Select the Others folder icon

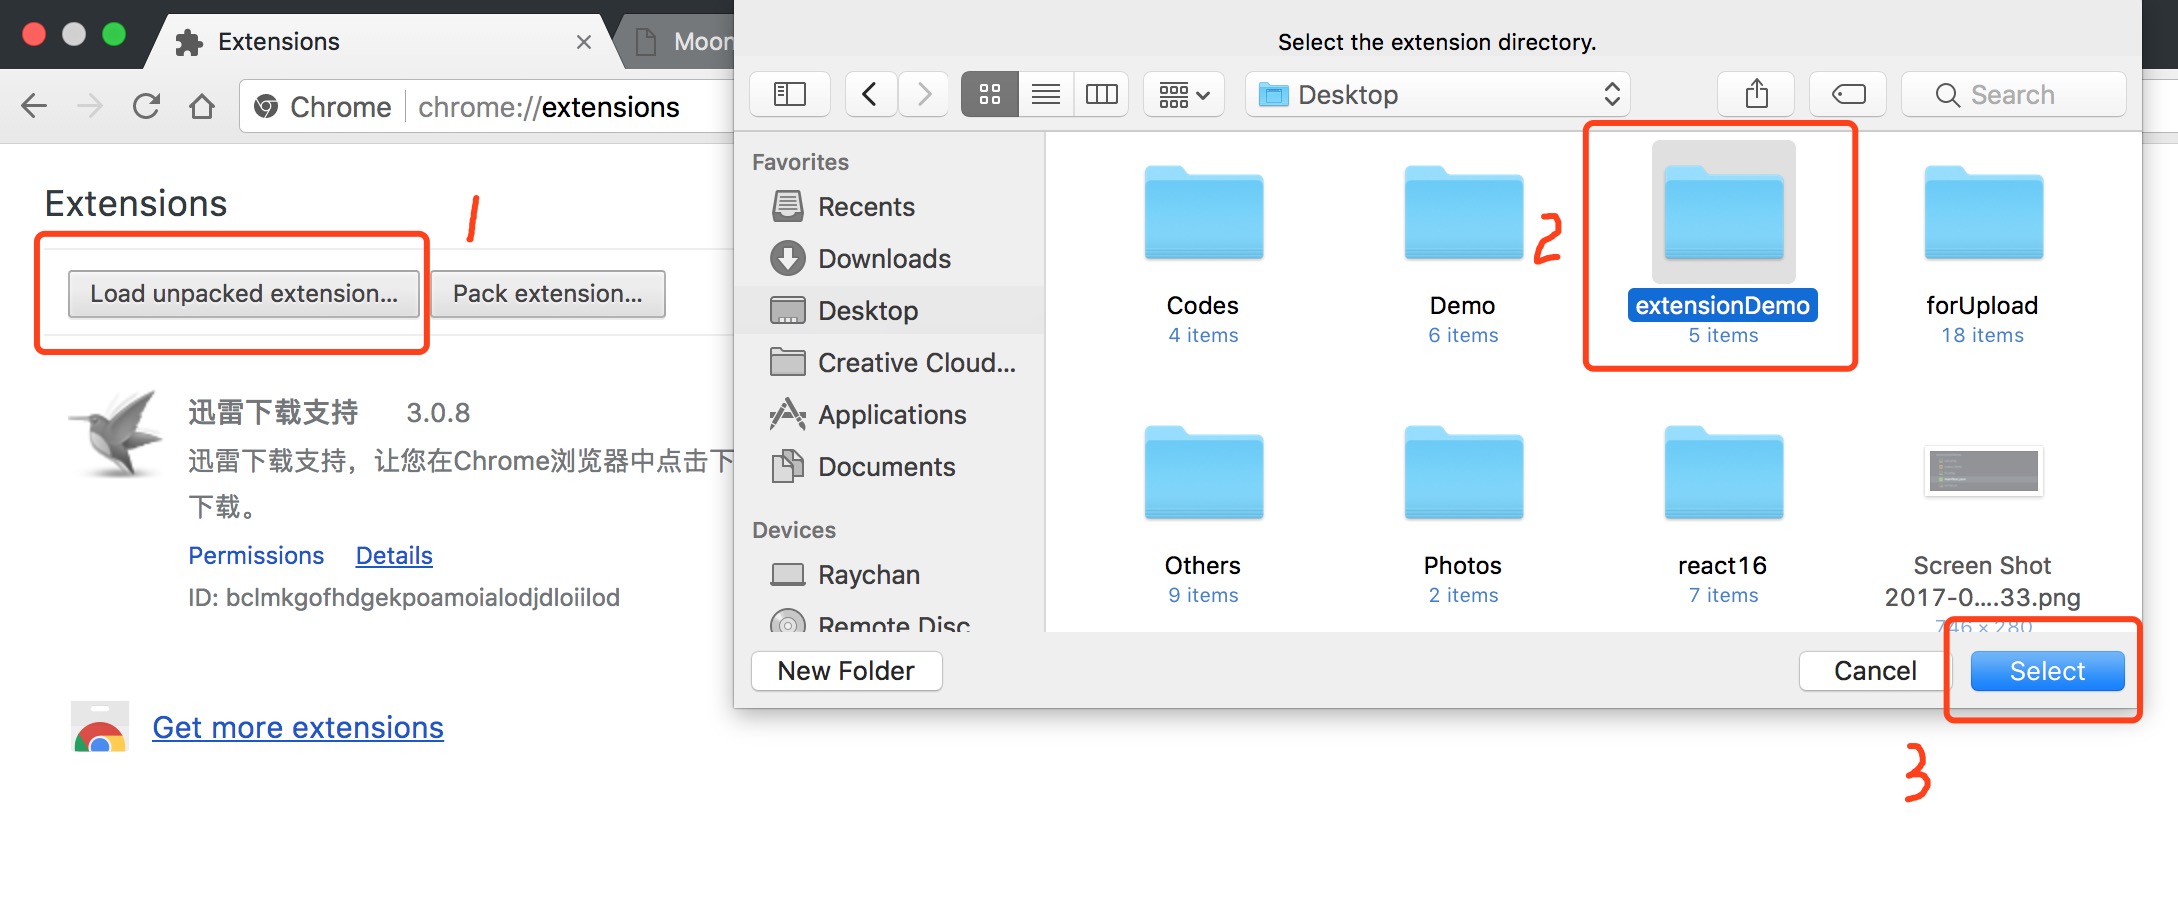tap(1203, 473)
